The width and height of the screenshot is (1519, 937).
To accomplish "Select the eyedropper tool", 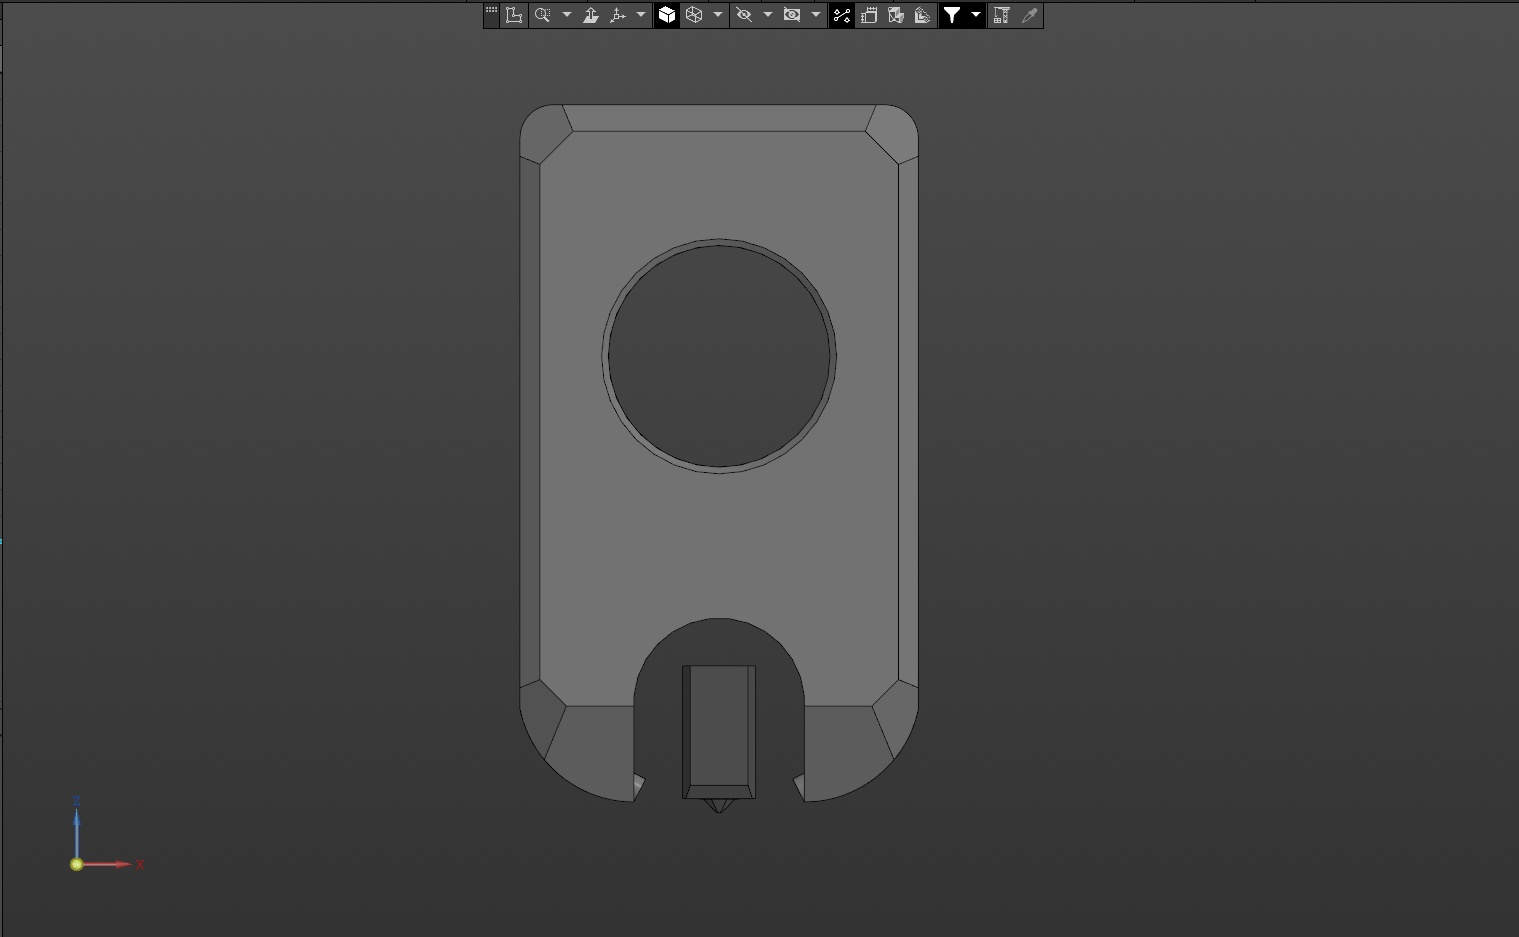I will tap(1029, 15).
